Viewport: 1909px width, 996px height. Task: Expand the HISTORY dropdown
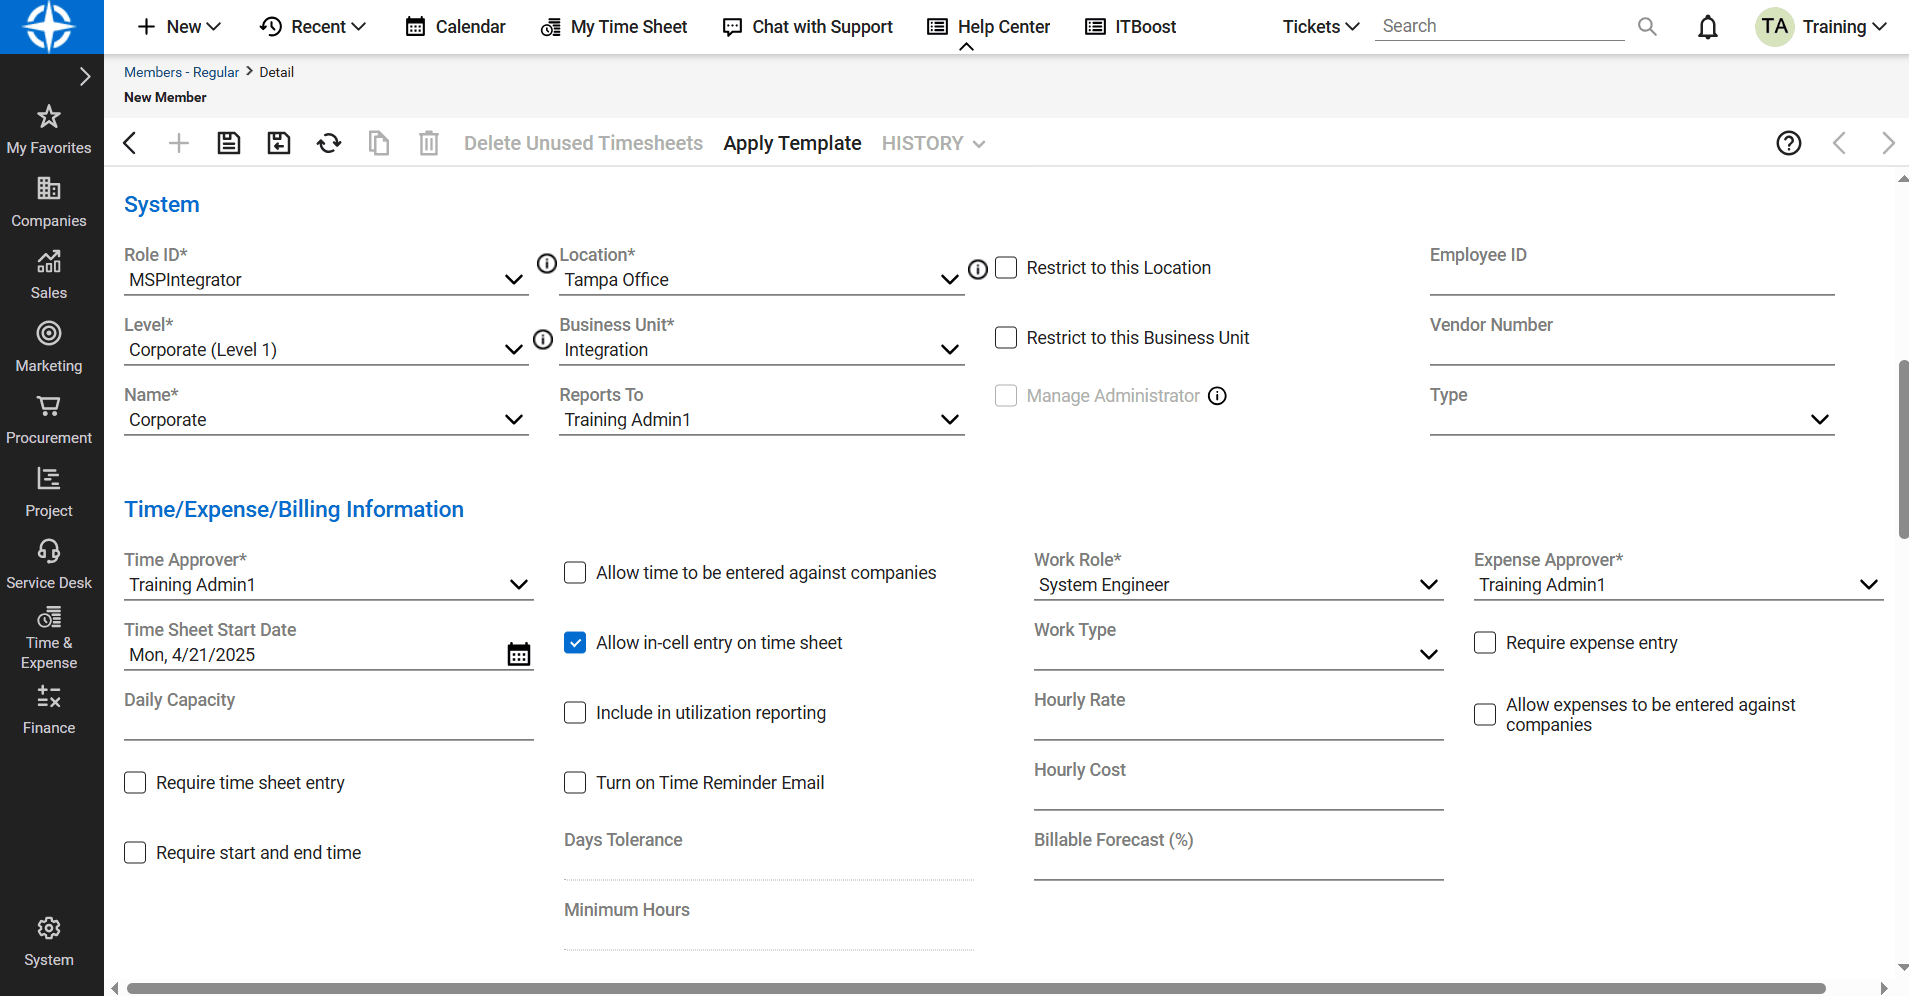tap(933, 143)
